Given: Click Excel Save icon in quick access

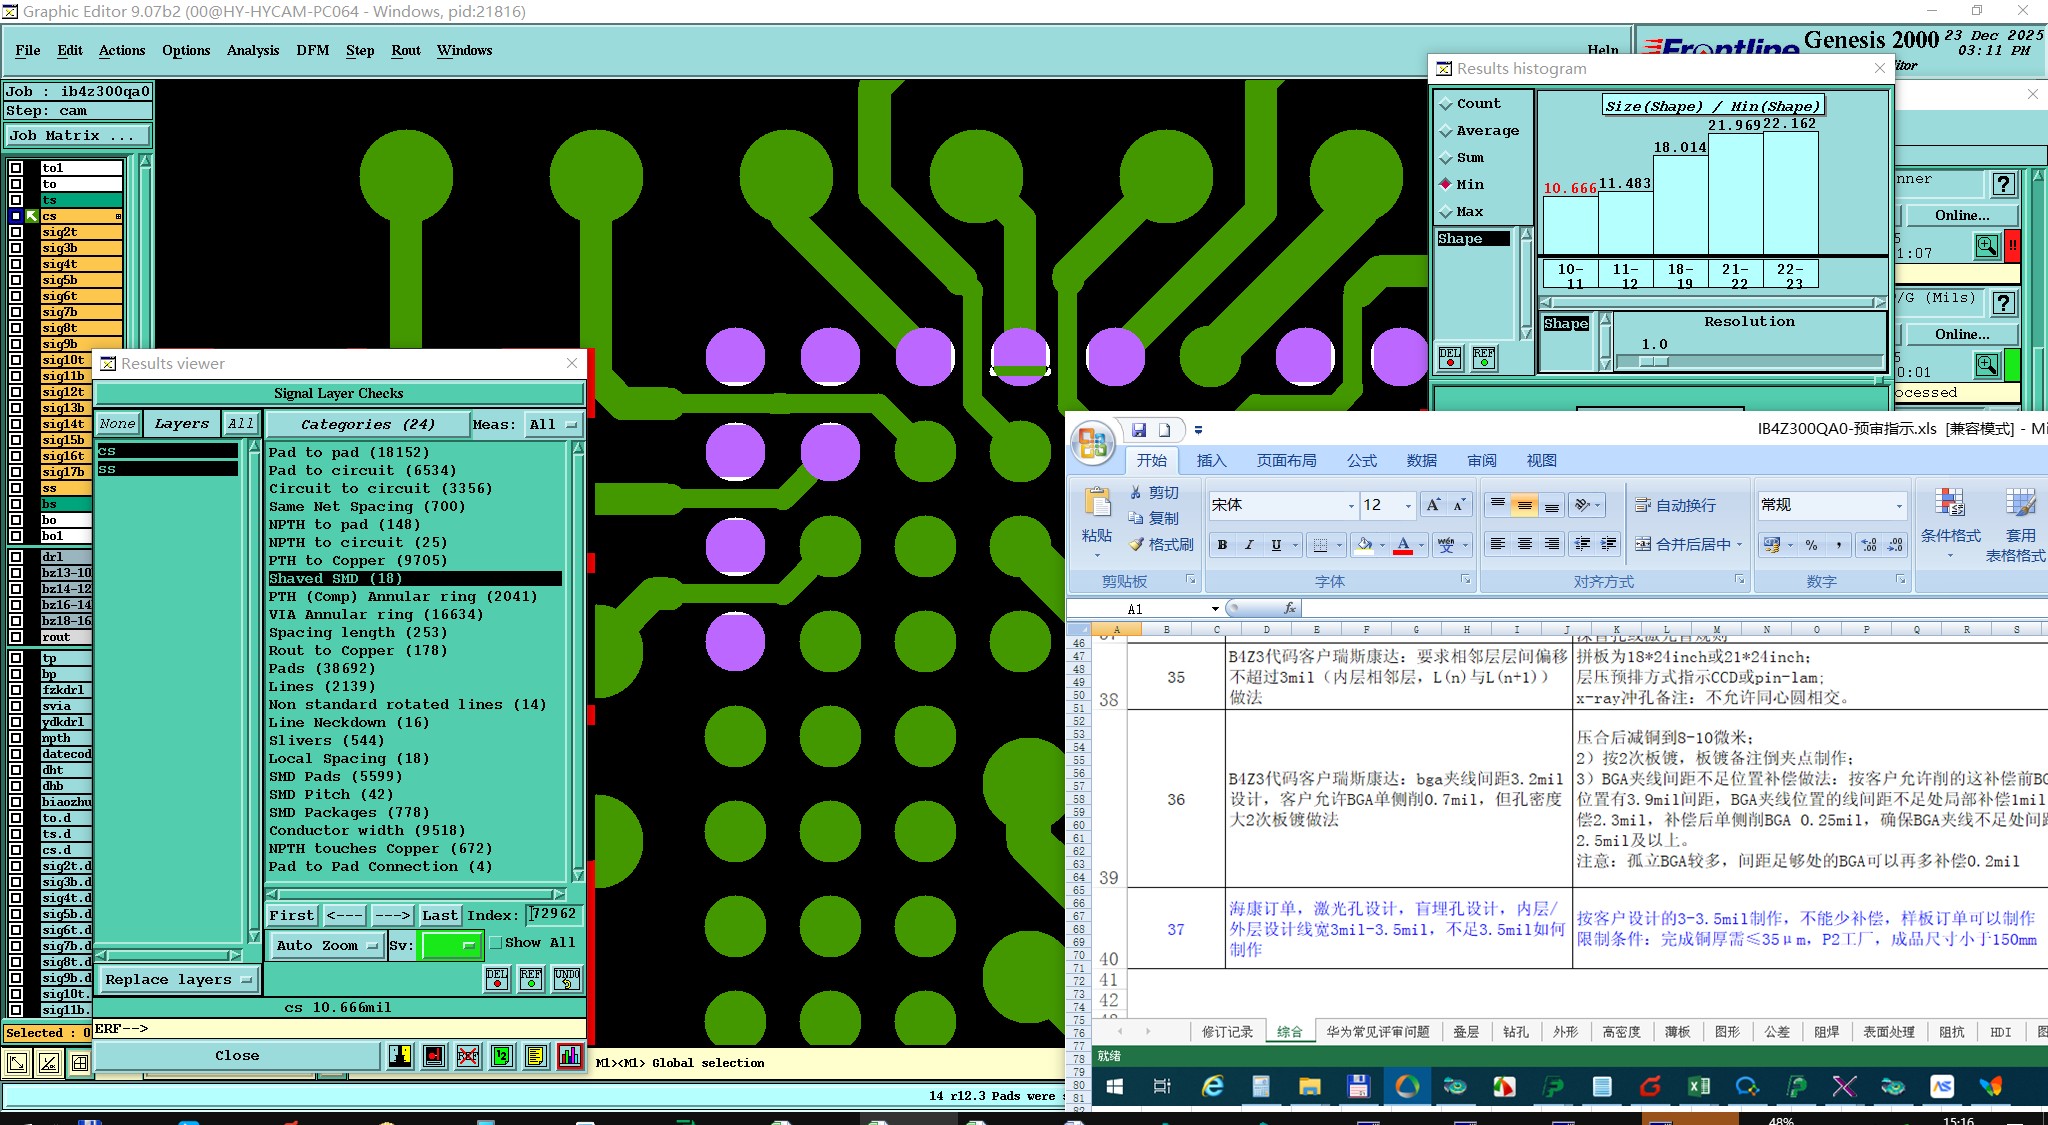Looking at the screenshot, I should 1138,430.
